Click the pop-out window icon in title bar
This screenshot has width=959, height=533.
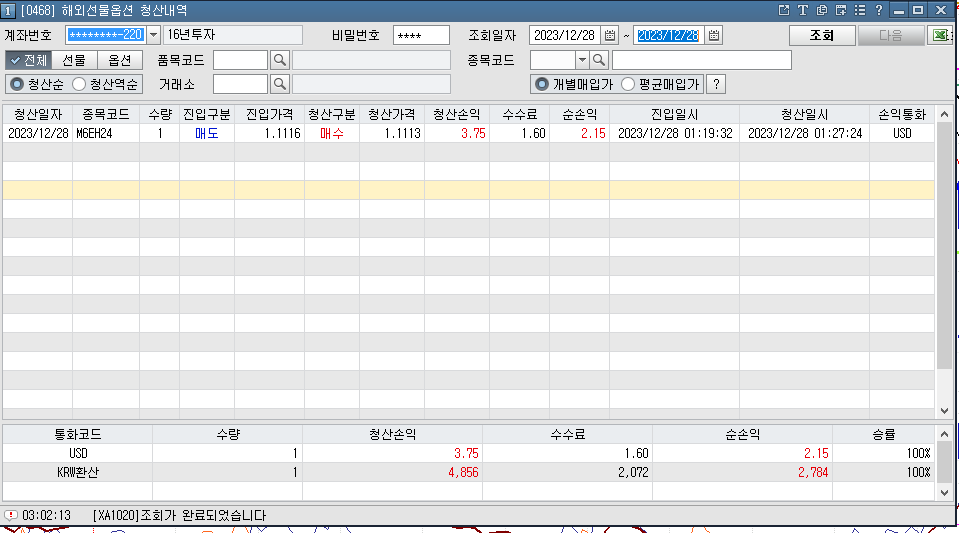pos(783,10)
